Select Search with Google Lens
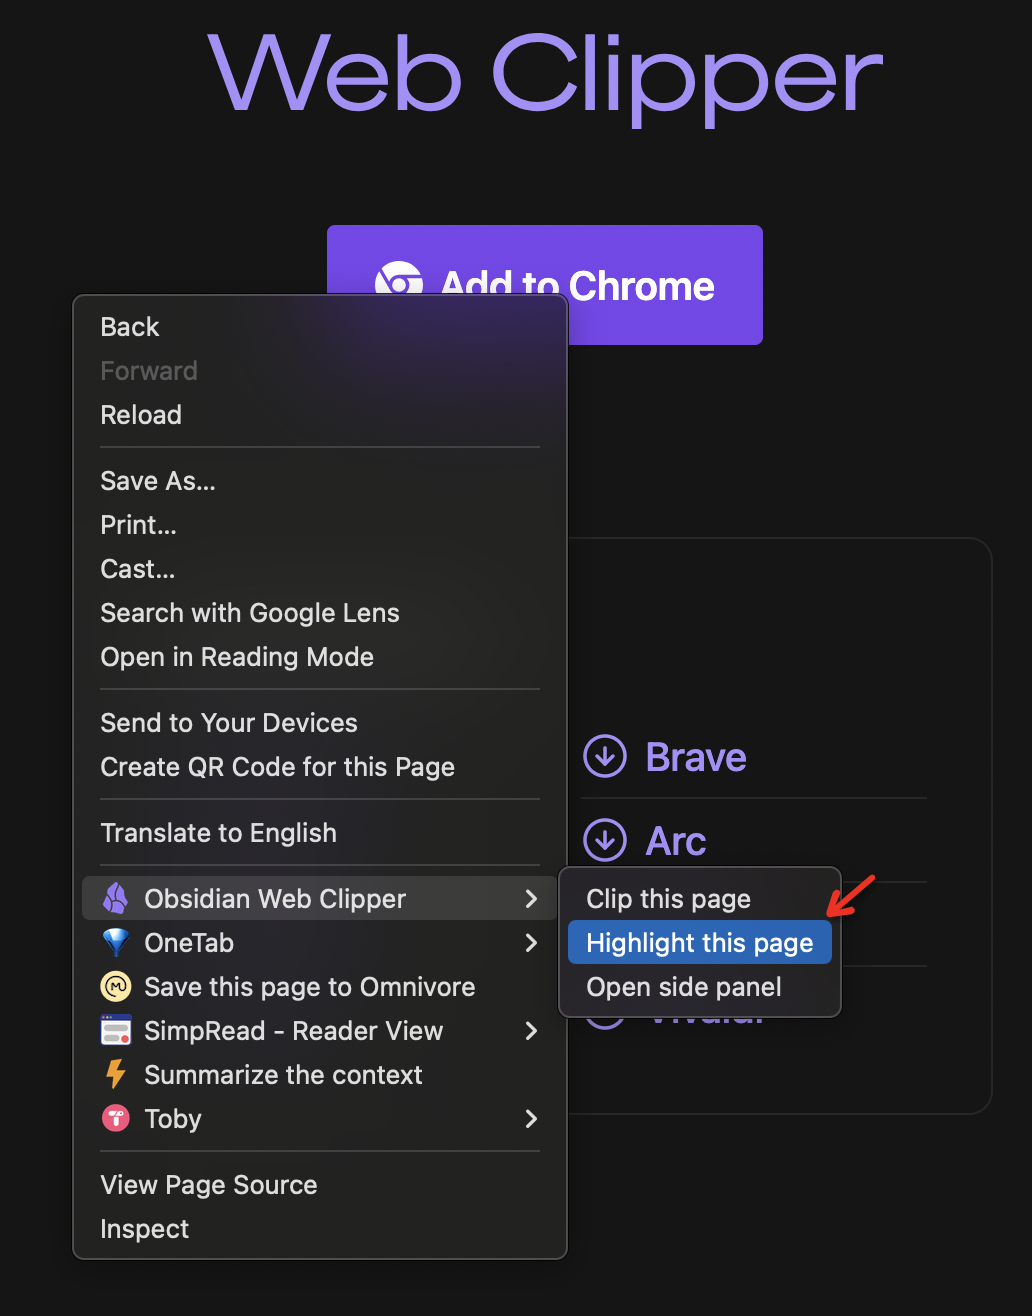1032x1316 pixels. coord(250,613)
